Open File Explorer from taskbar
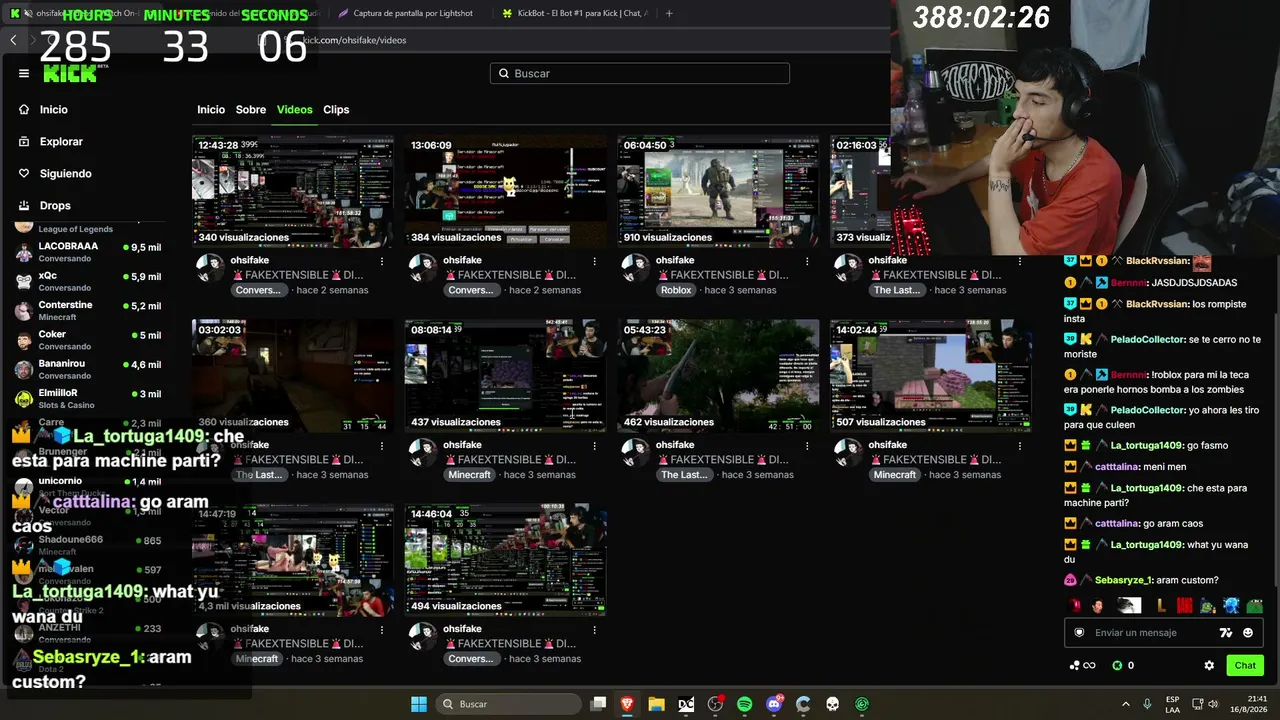The width and height of the screenshot is (1280, 720). point(656,704)
